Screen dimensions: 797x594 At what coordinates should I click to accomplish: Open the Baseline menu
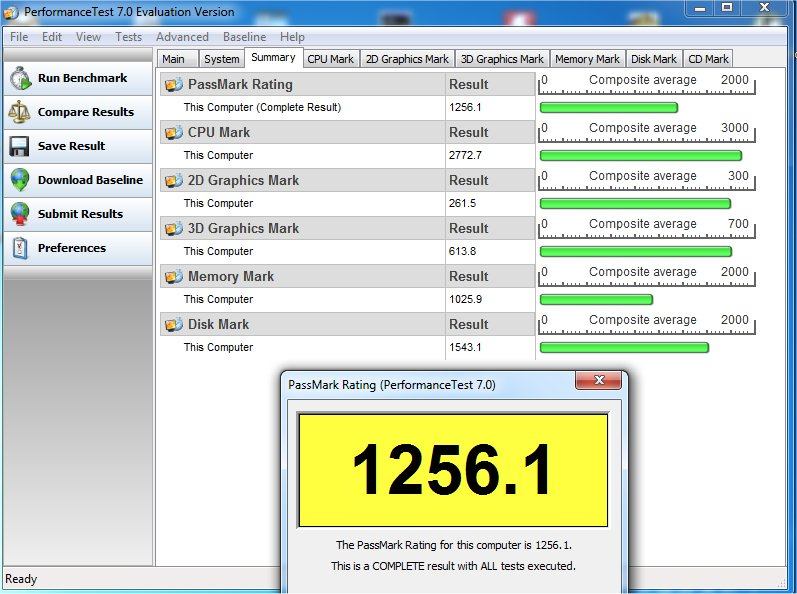[244, 37]
